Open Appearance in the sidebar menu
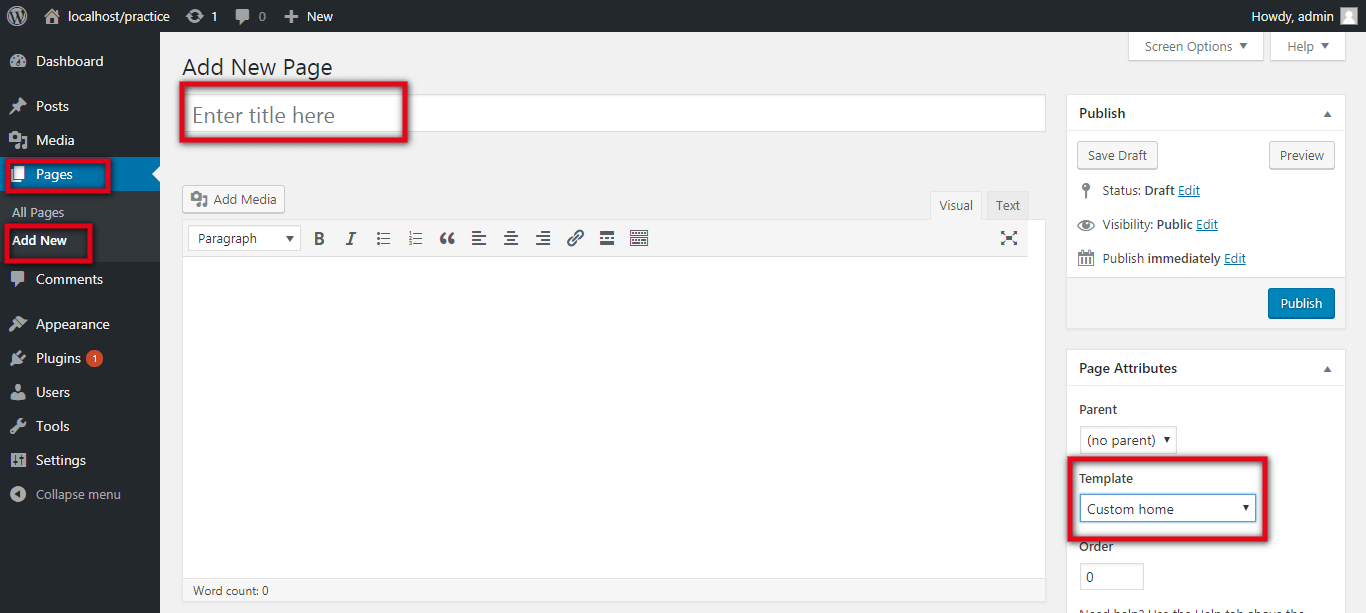Viewport: 1366px width, 613px height. 72,325
